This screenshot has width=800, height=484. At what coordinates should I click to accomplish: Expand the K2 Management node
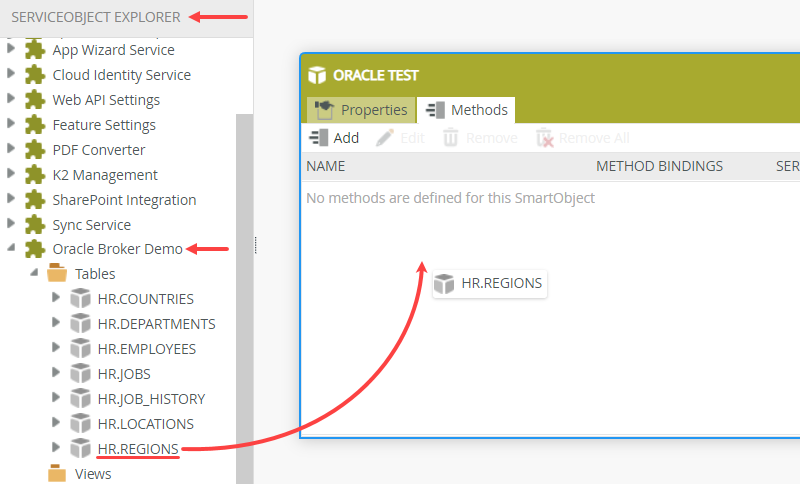click(x=11, y=173)
